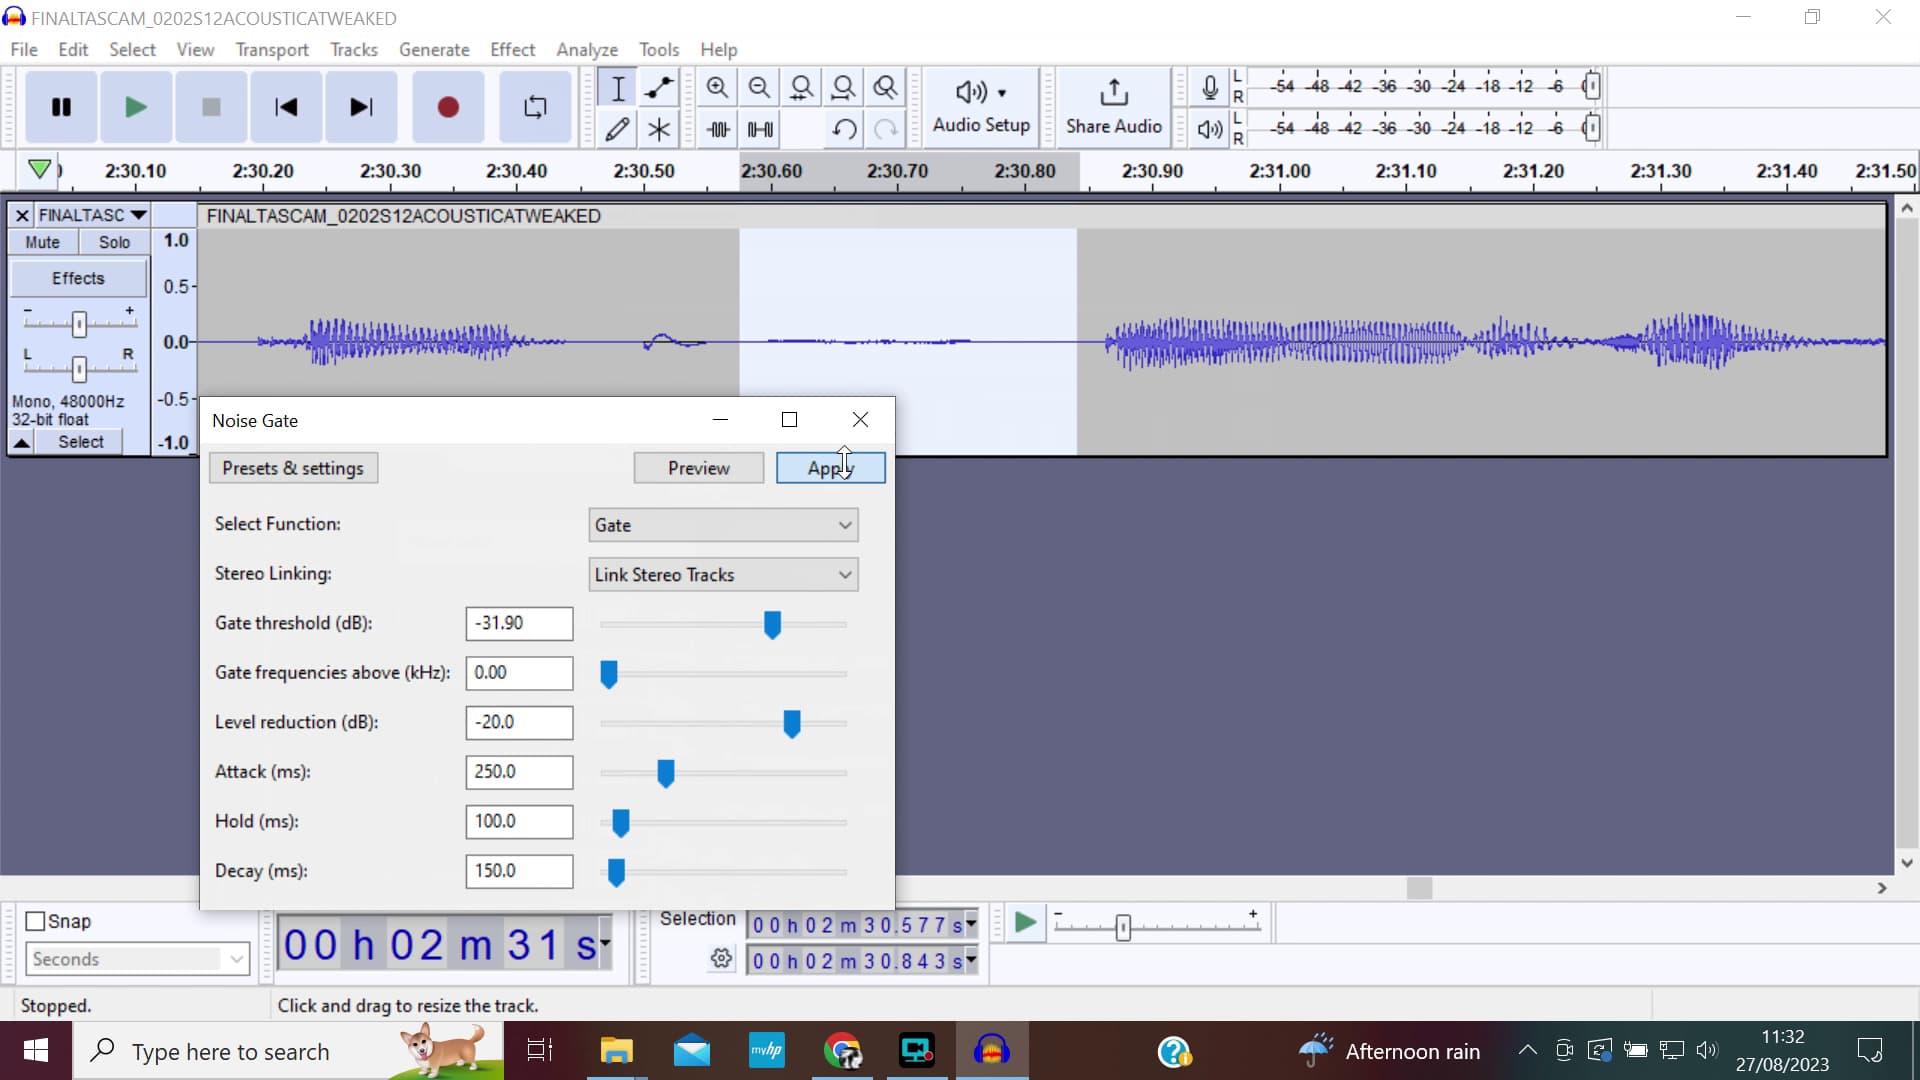Click the Stop transport button
The height and width of the screenshot is (1080, 1920).
click(211, 107)
